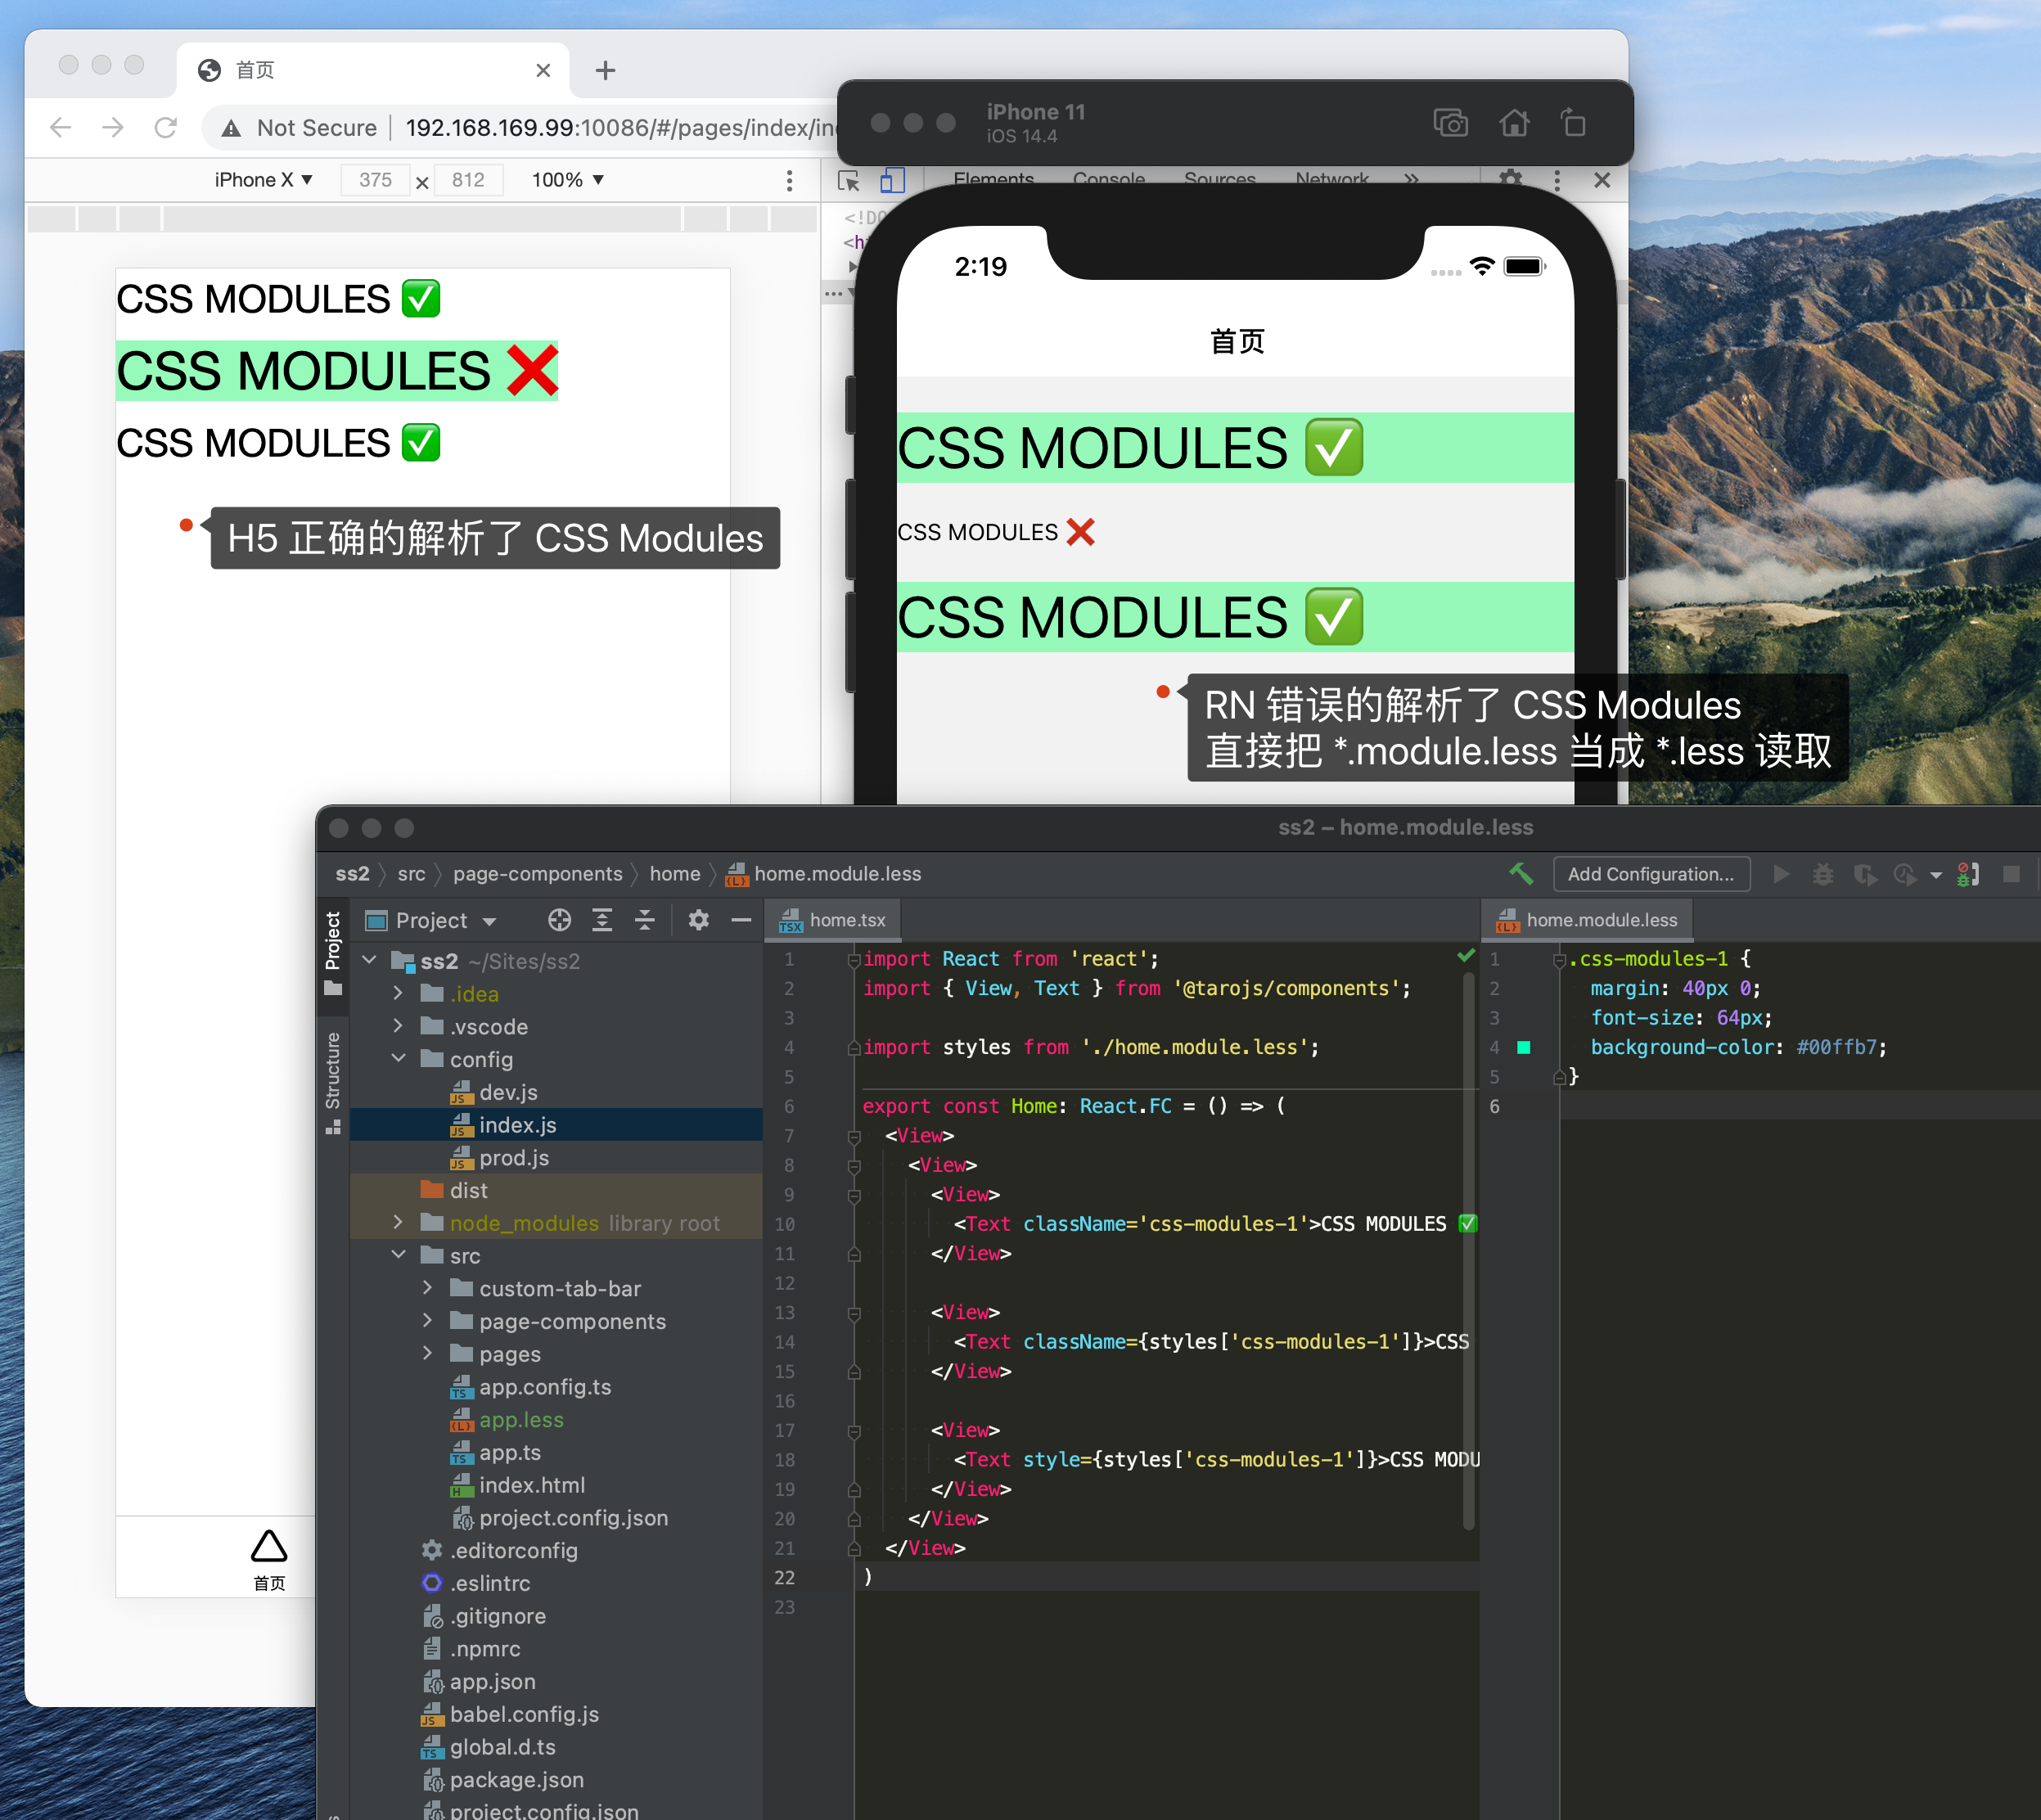Click the #00ffb7 color swatch in gutter
The height and width of the screenshot is (1820, 2041).
pos(1524,1047)
